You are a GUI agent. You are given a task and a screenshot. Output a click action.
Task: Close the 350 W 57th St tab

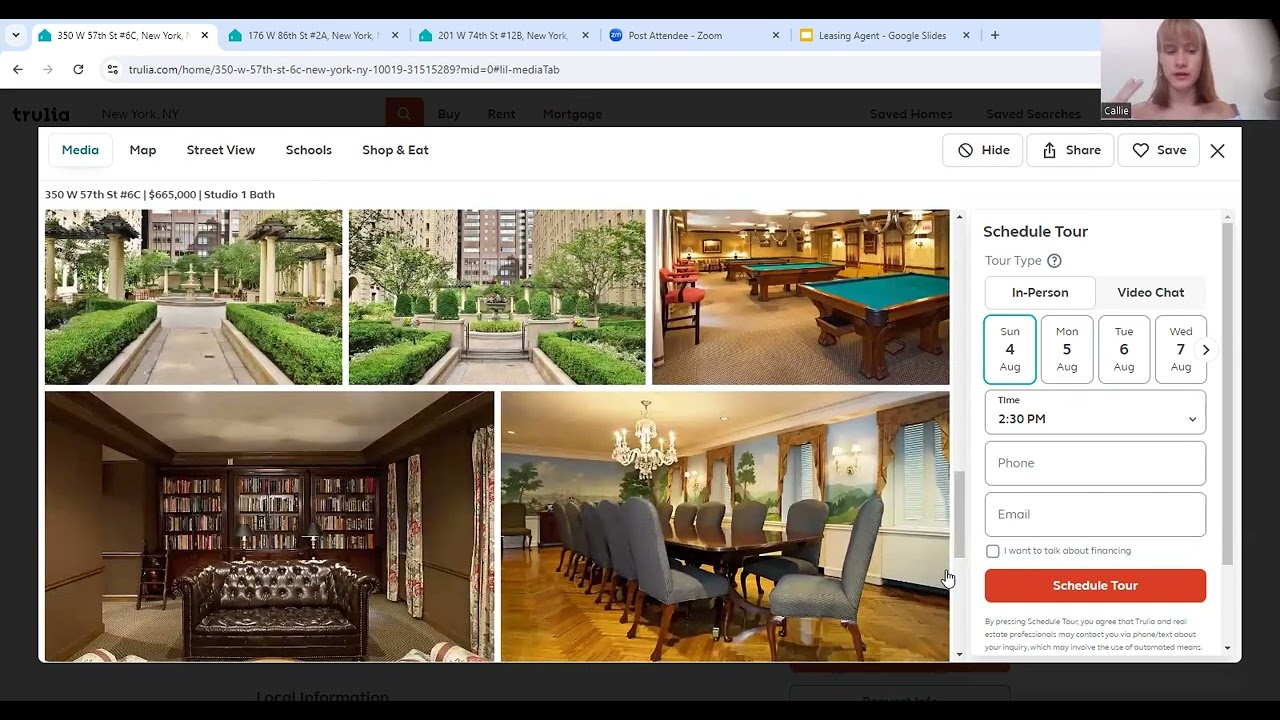click(204, 35)
